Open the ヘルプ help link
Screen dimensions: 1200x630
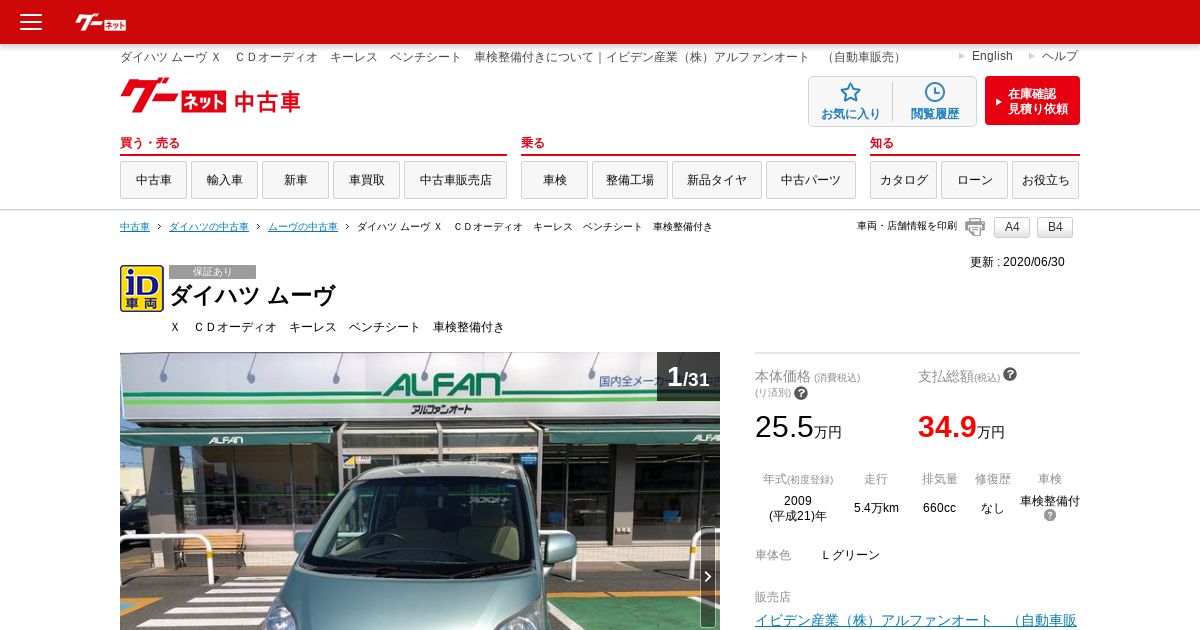pyautogui.click(x=1060, y=56)
